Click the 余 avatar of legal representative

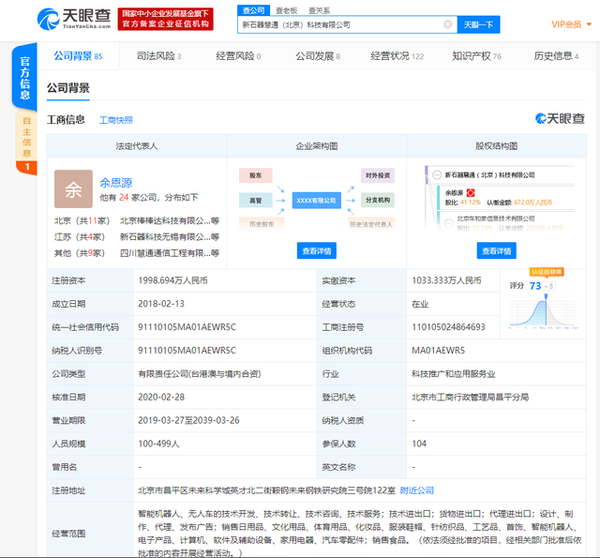pos(73,189)
